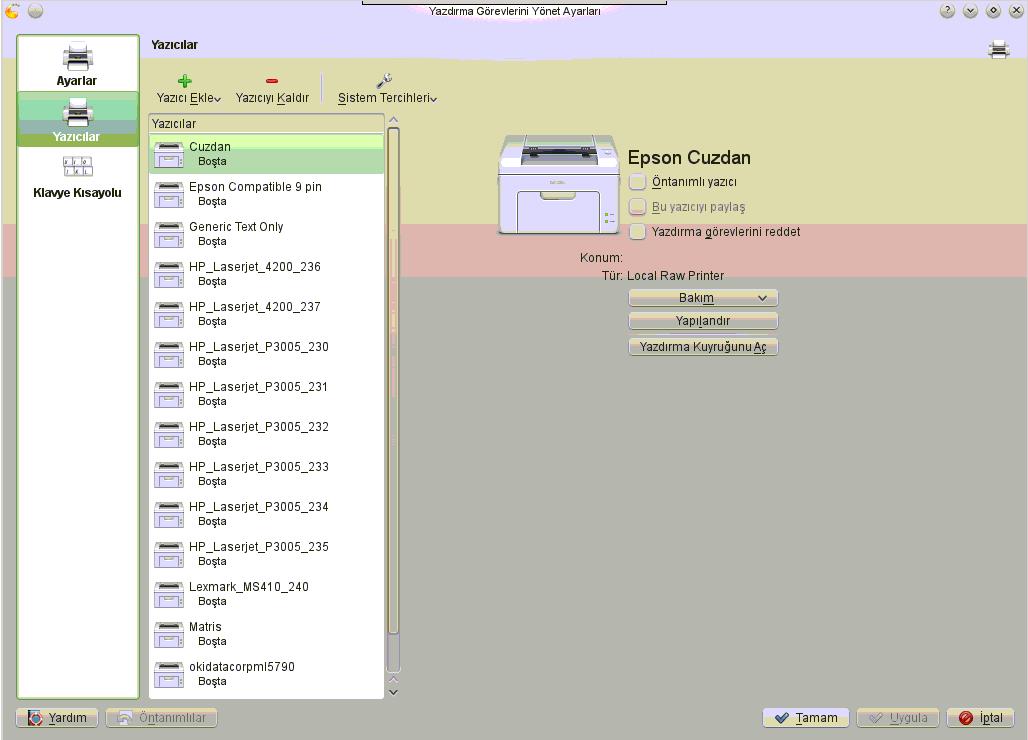Open the Ayarlar settings section
The height and width of the screenshot is (740, 1028).
tap(77, 64)
